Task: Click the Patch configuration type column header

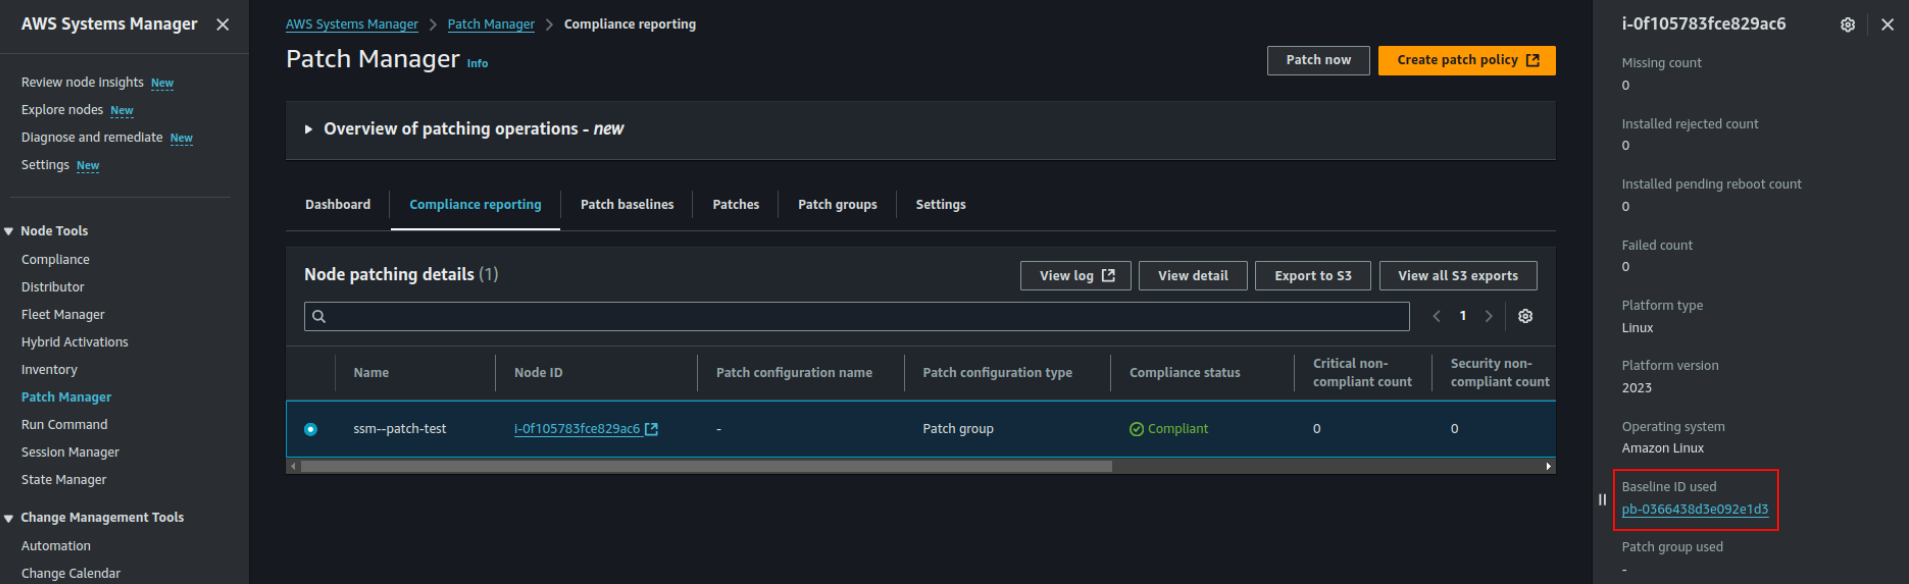Action: [997, 372]
